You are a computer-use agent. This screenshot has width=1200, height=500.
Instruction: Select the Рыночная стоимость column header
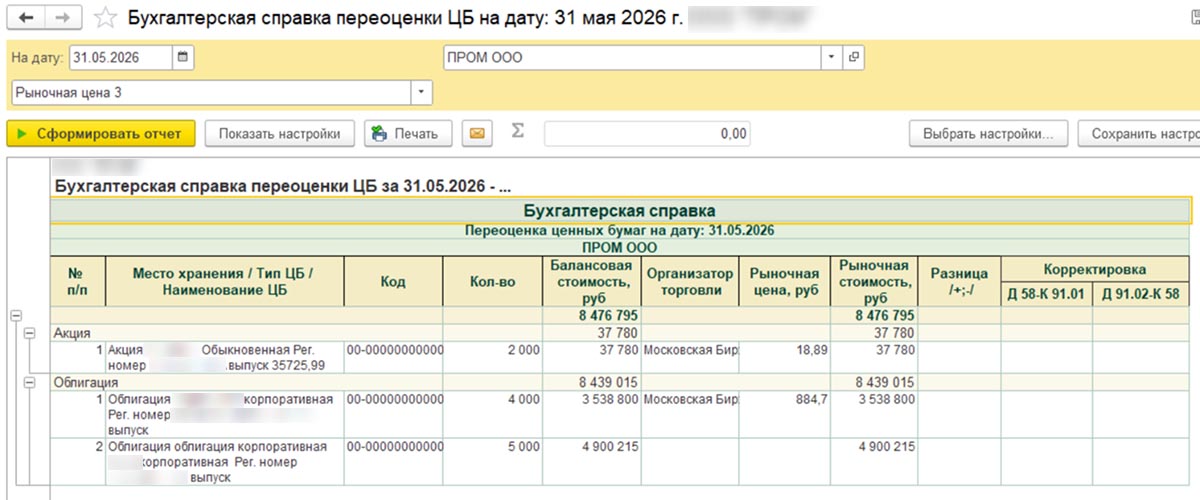coord(875,283)
